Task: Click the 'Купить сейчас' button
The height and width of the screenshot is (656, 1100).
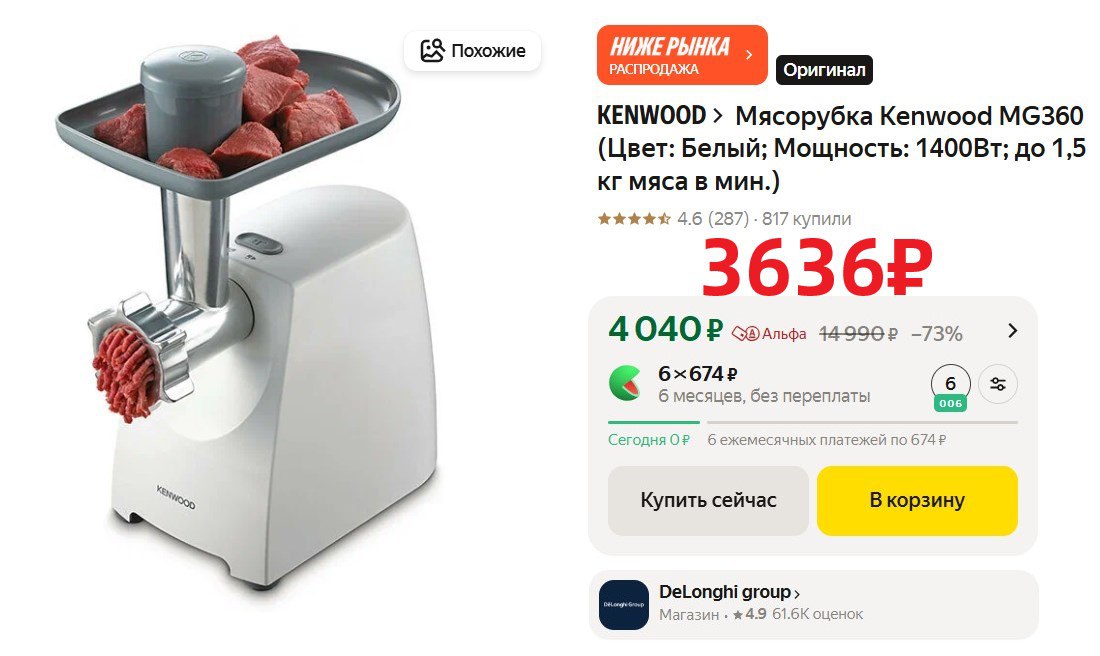Action: coord(709,500)
